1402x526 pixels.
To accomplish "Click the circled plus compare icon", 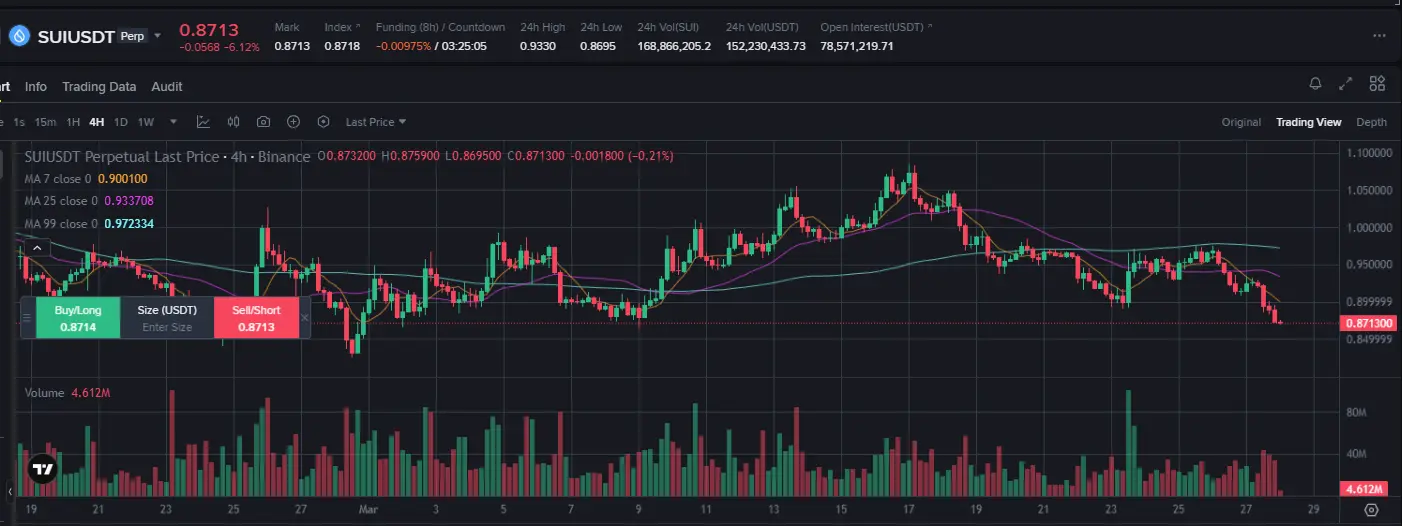I will point(293,122).
